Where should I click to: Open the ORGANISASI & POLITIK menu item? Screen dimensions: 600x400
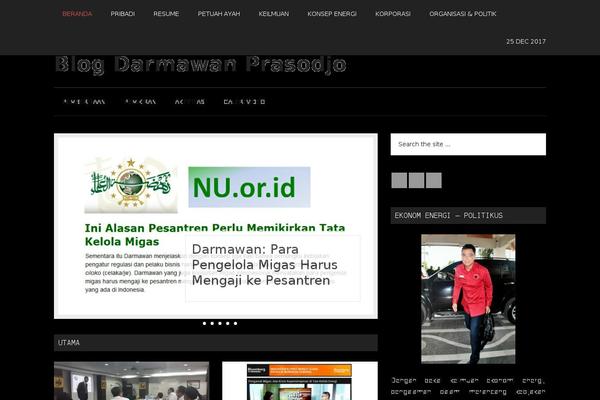tap(463, 14)
